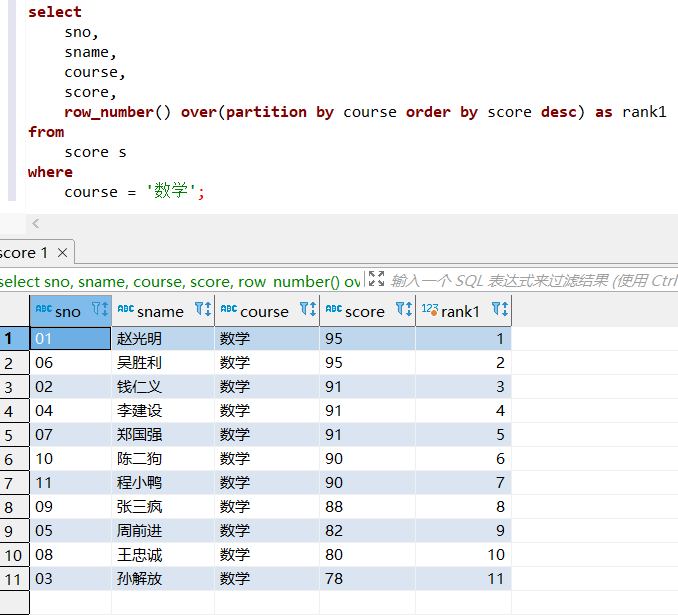
Task: Close the score 1 result tab
Action: [62, 253]
